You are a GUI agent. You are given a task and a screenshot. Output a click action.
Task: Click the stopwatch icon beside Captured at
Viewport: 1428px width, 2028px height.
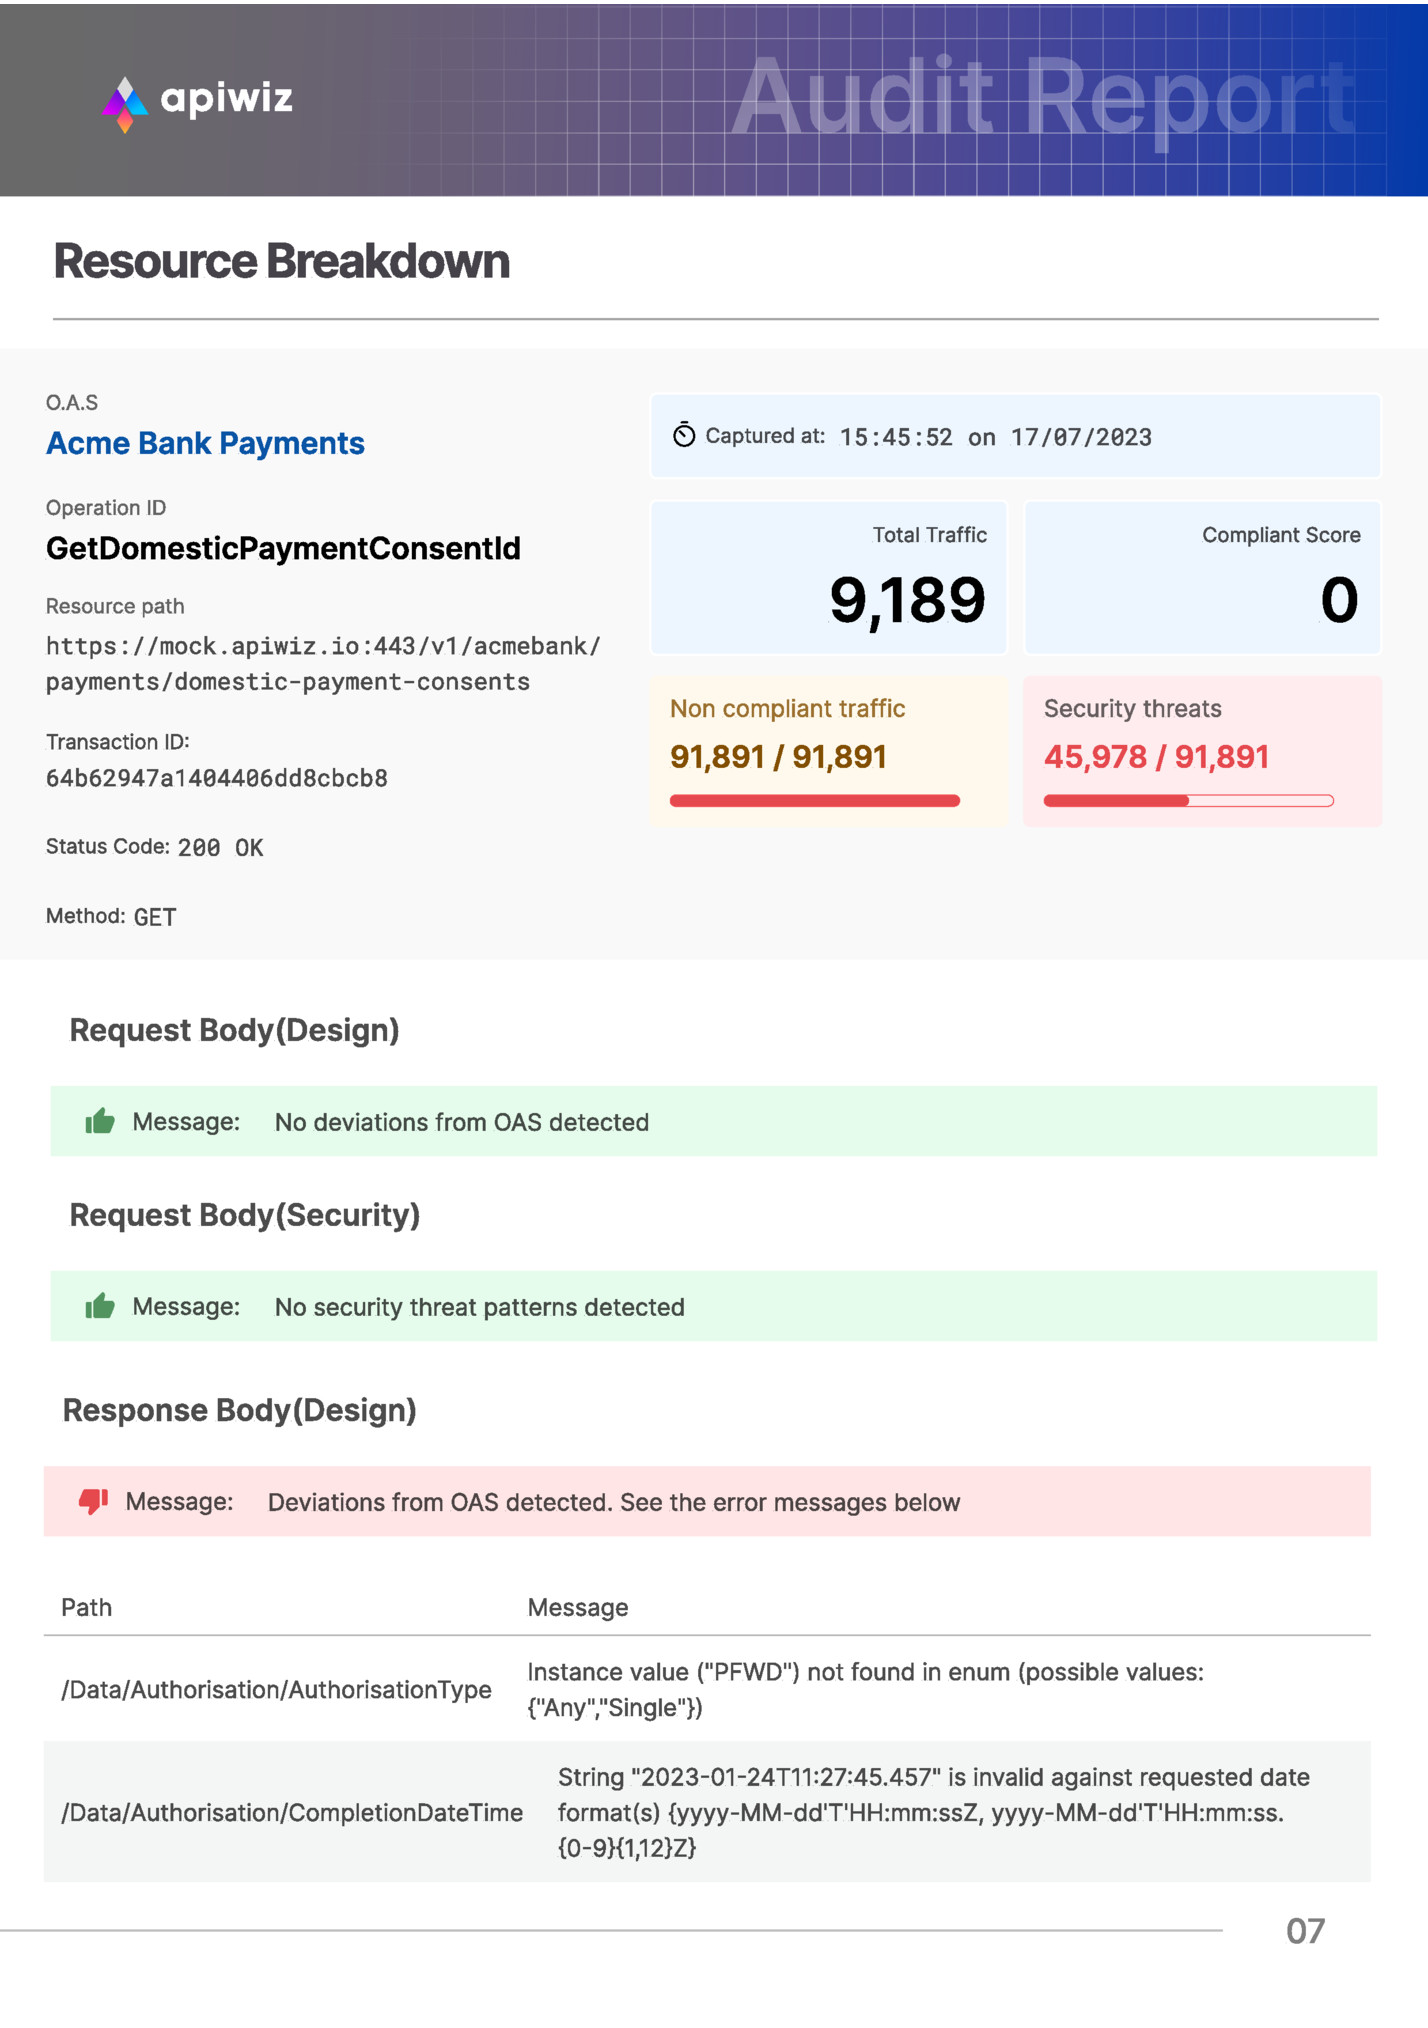684,435
